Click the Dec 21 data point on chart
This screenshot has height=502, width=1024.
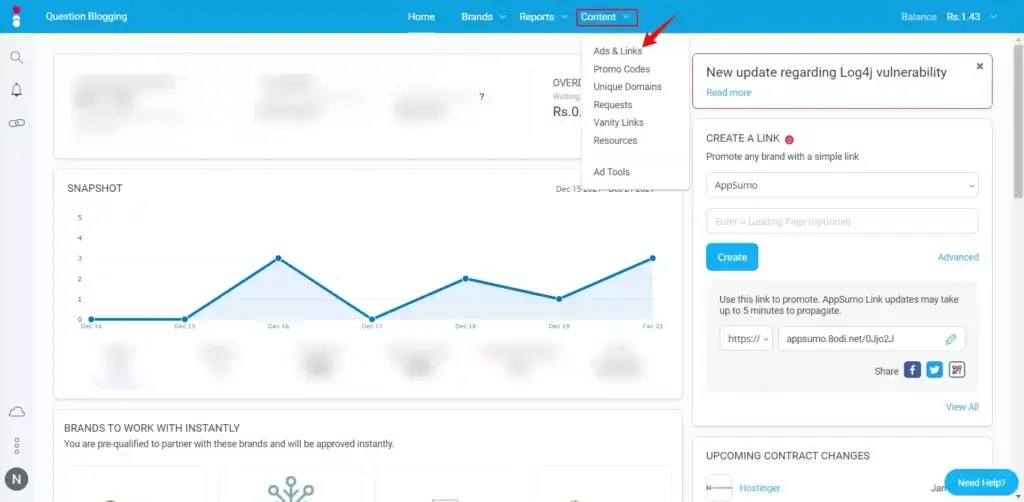click(x=652, y=259)
